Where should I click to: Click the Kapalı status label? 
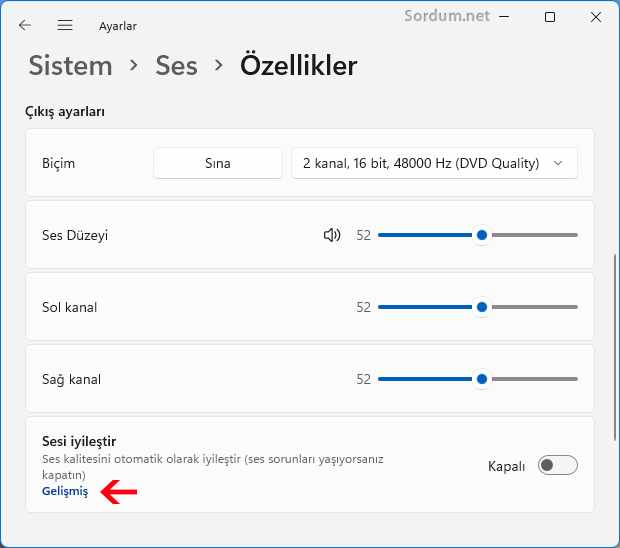tap(506, 466)
